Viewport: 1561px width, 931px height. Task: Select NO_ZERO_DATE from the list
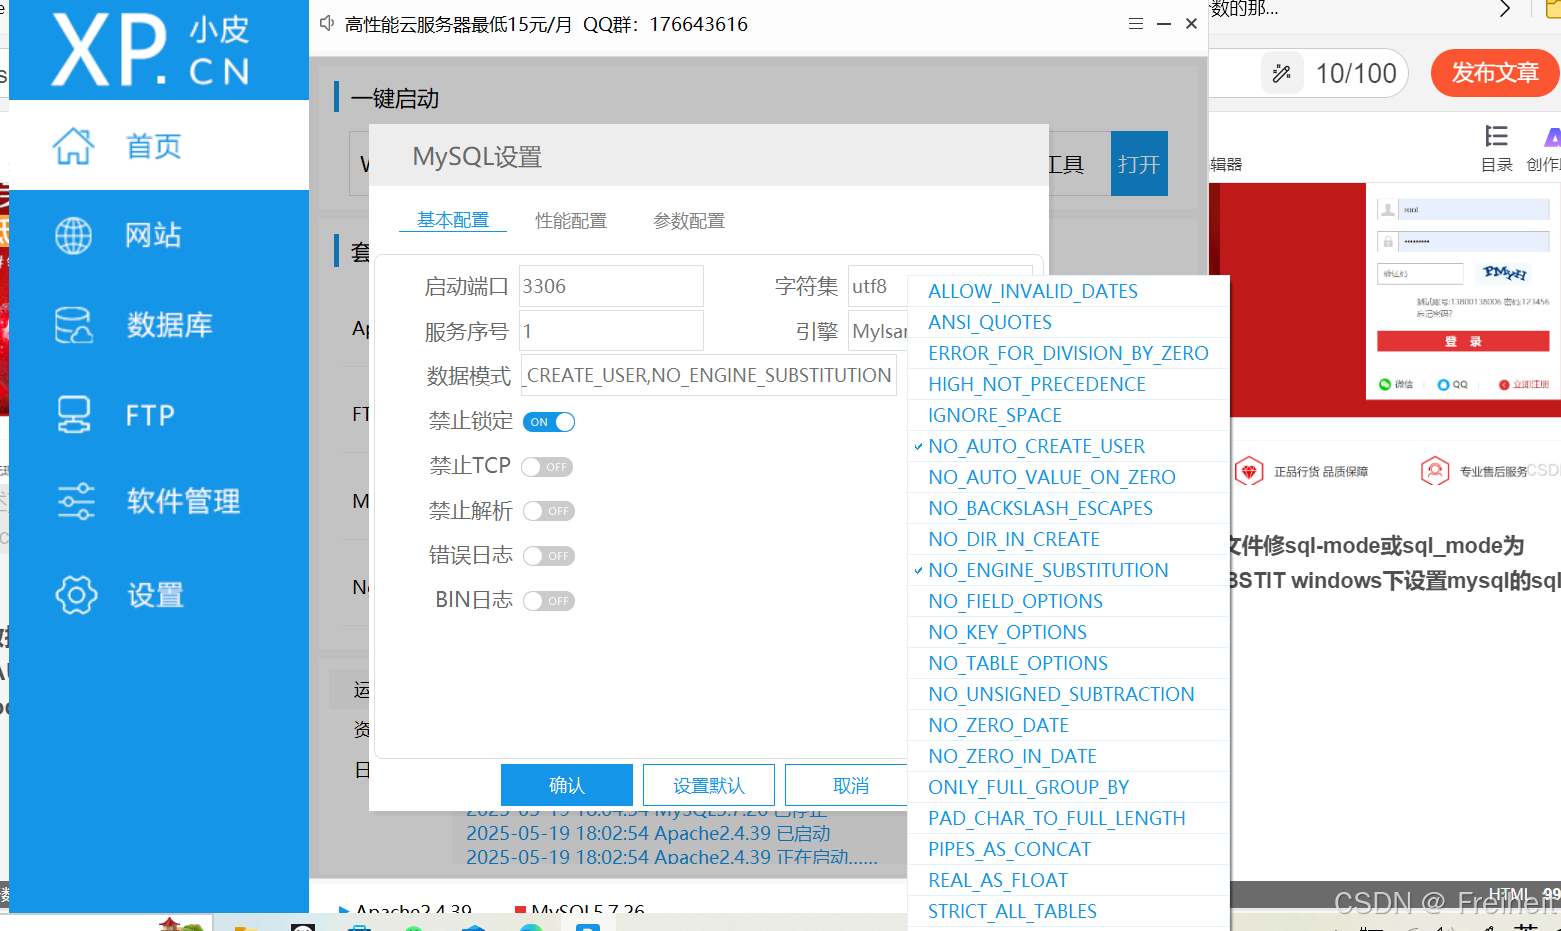pos(1068,725)
